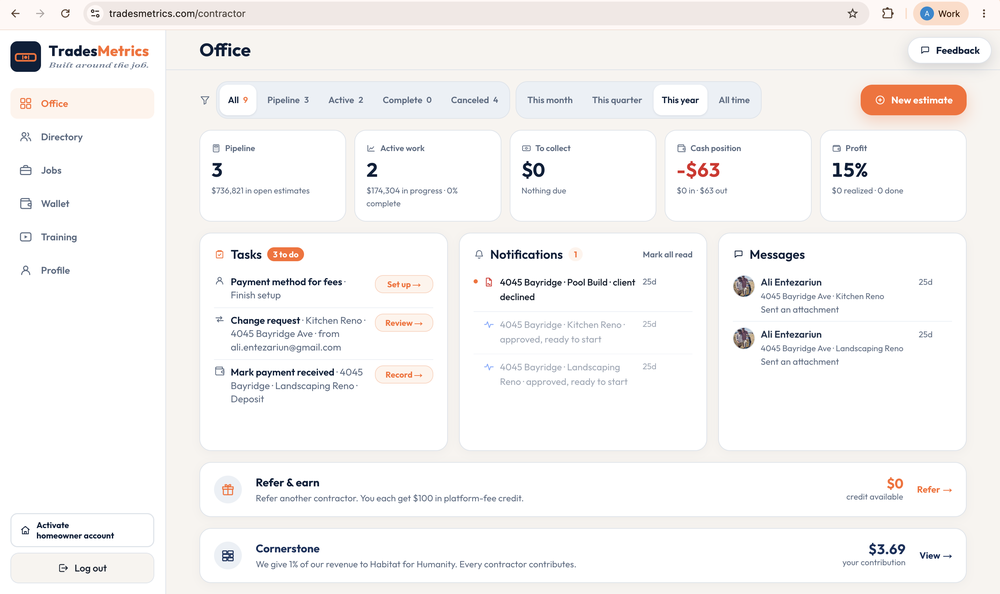Screen dimensions: 1000x594
Task: Click the Notifications bell icon
Action: tap(479, 255)
